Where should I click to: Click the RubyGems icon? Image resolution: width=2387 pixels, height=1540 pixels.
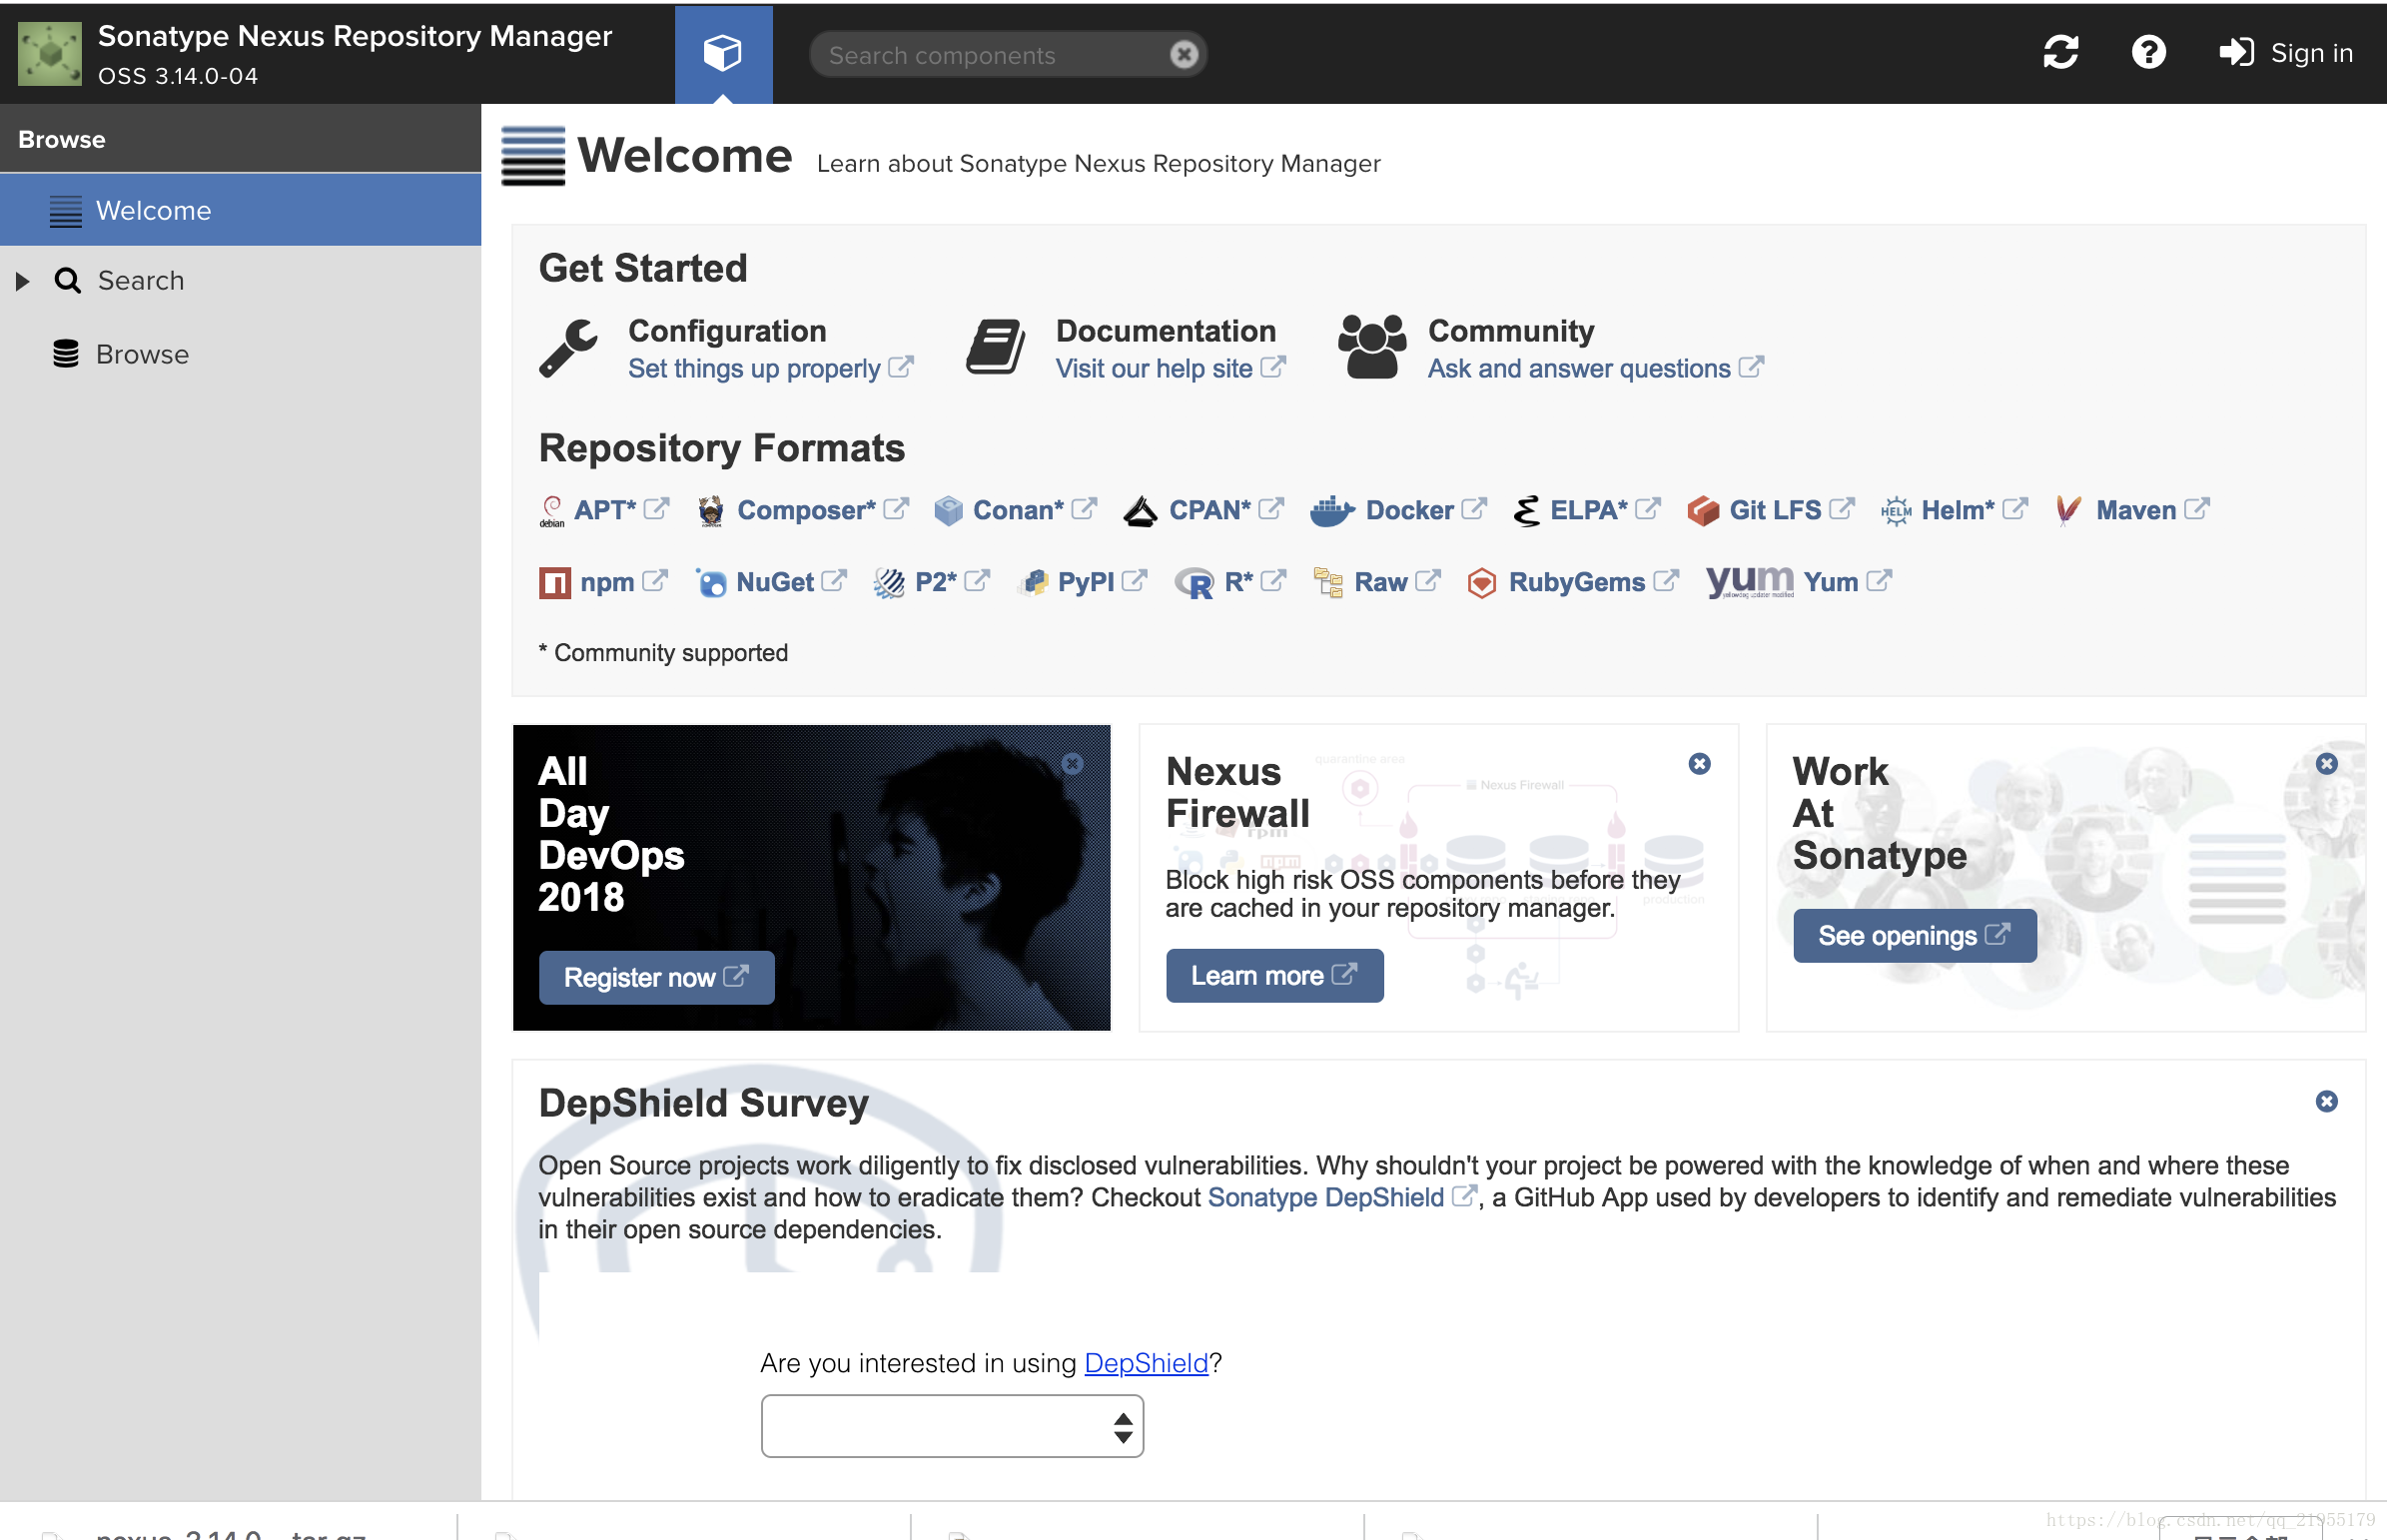(1482, 583)
